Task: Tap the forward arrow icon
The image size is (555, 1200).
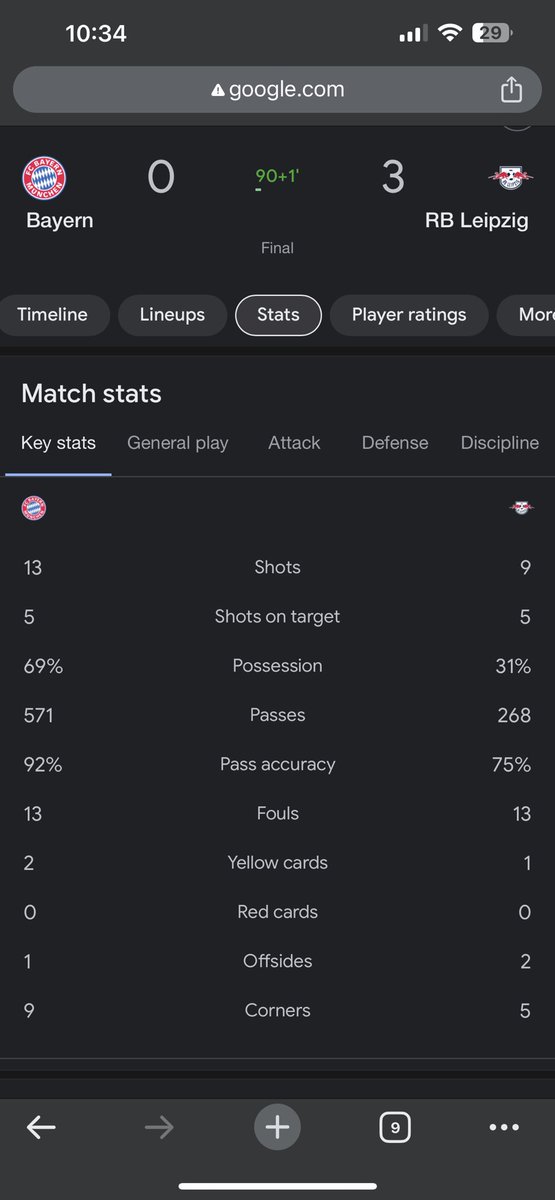Action: tap(159, 1128)
